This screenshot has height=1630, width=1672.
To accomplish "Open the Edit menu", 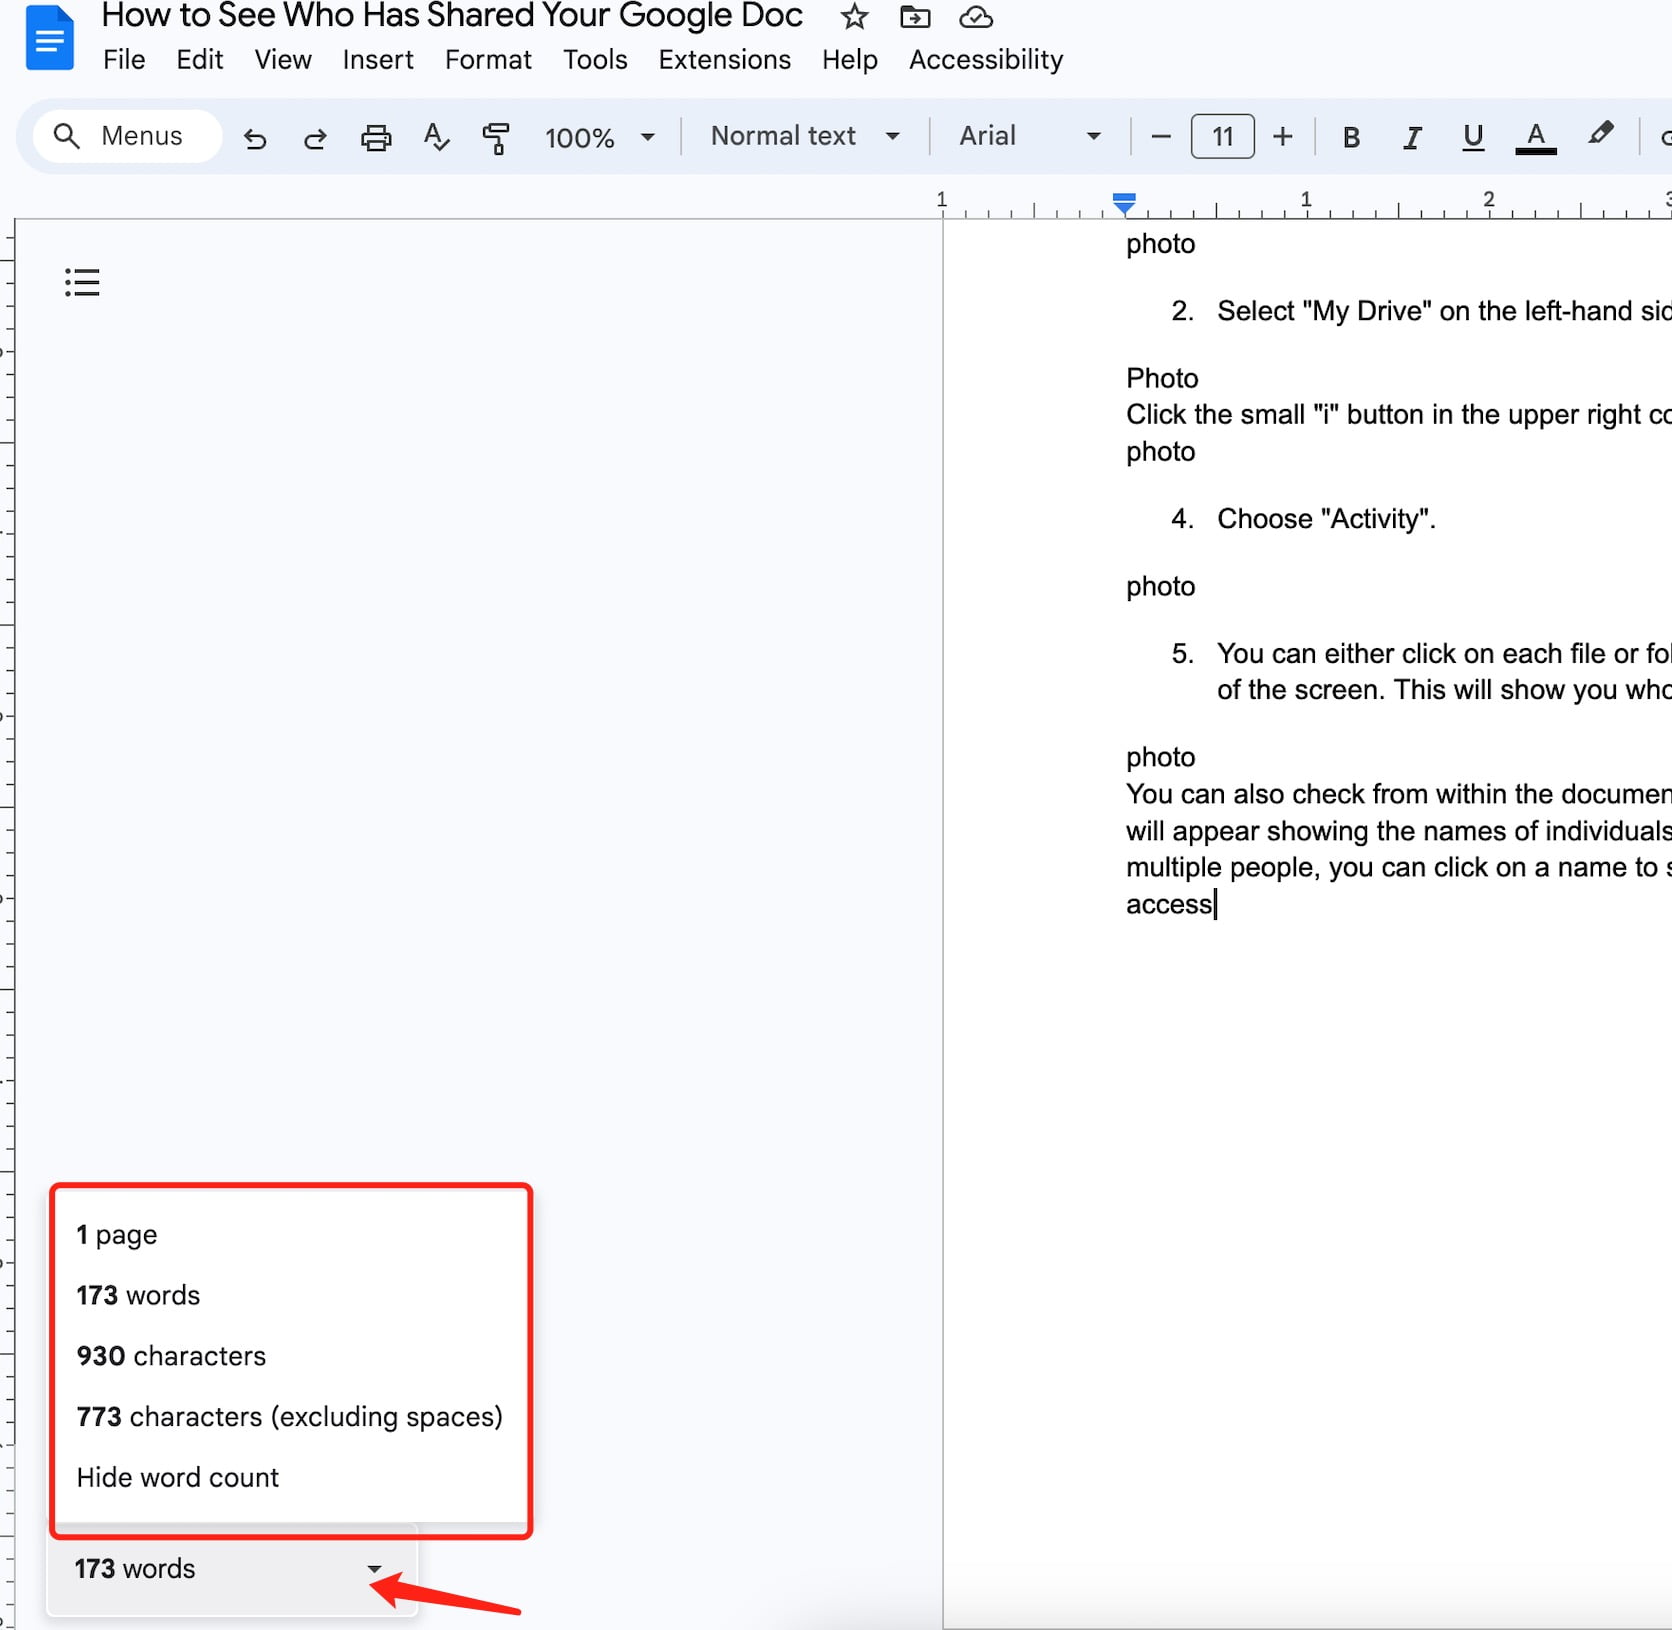I will pyautogui.click(x=200, y=60).
